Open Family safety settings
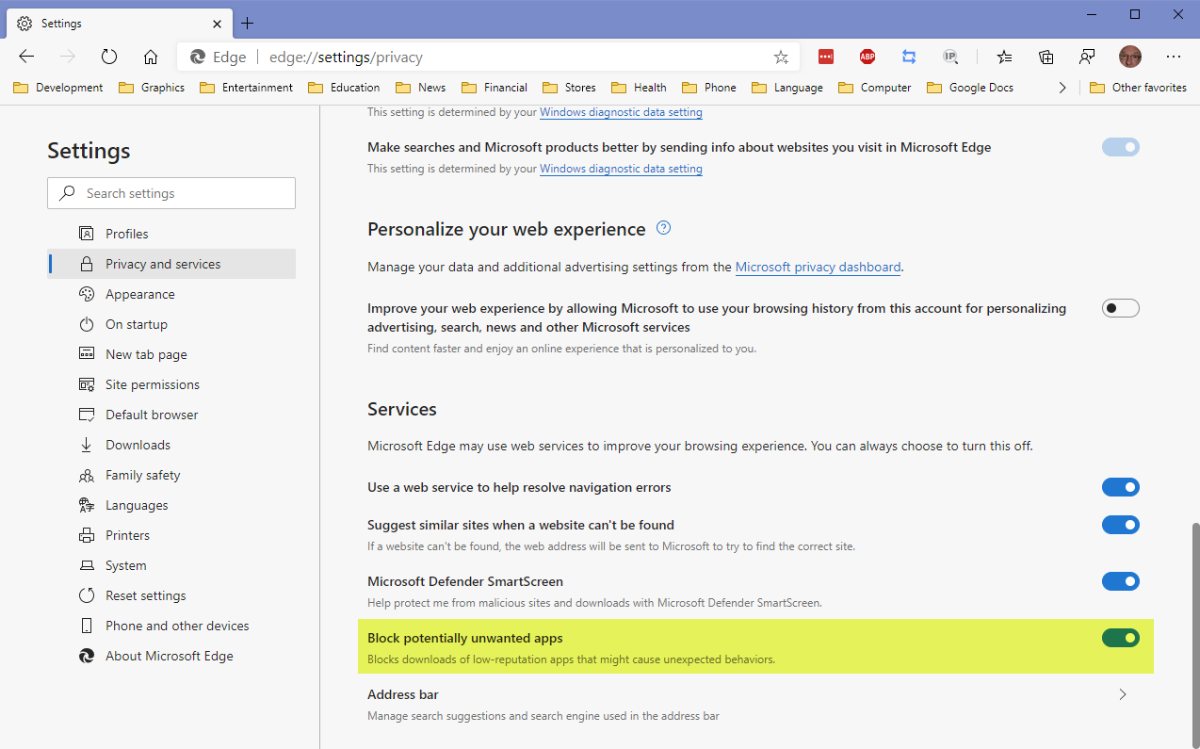This screenshot has height=749, width=1200. [x=171, y=475]
